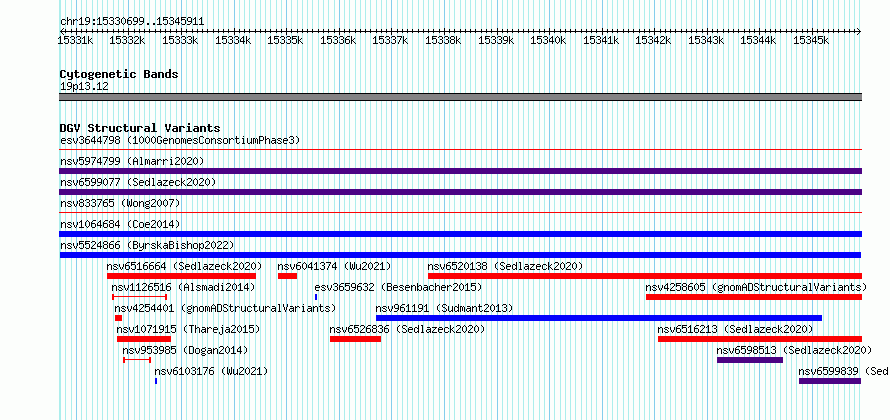This screenshot has width=890, height=420.
Task: Click the nsv6516664 Sedlazeck2020 red bar
Action: point(182,276)
